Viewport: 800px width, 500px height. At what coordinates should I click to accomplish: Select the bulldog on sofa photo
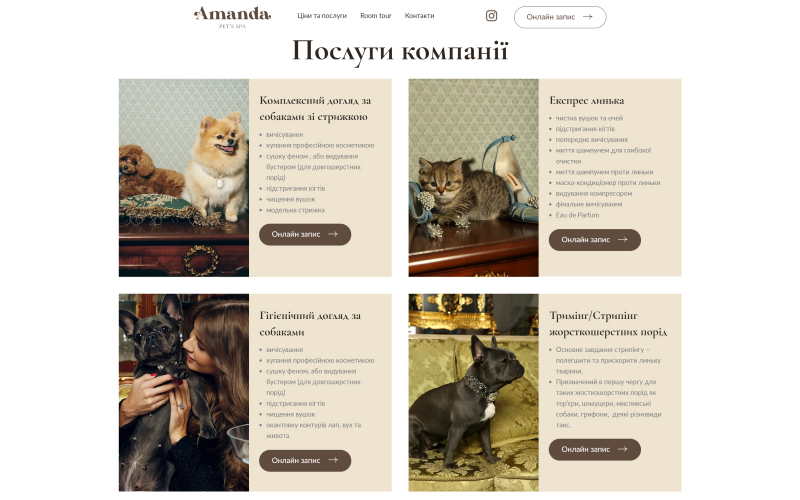(x=473, y=392)
